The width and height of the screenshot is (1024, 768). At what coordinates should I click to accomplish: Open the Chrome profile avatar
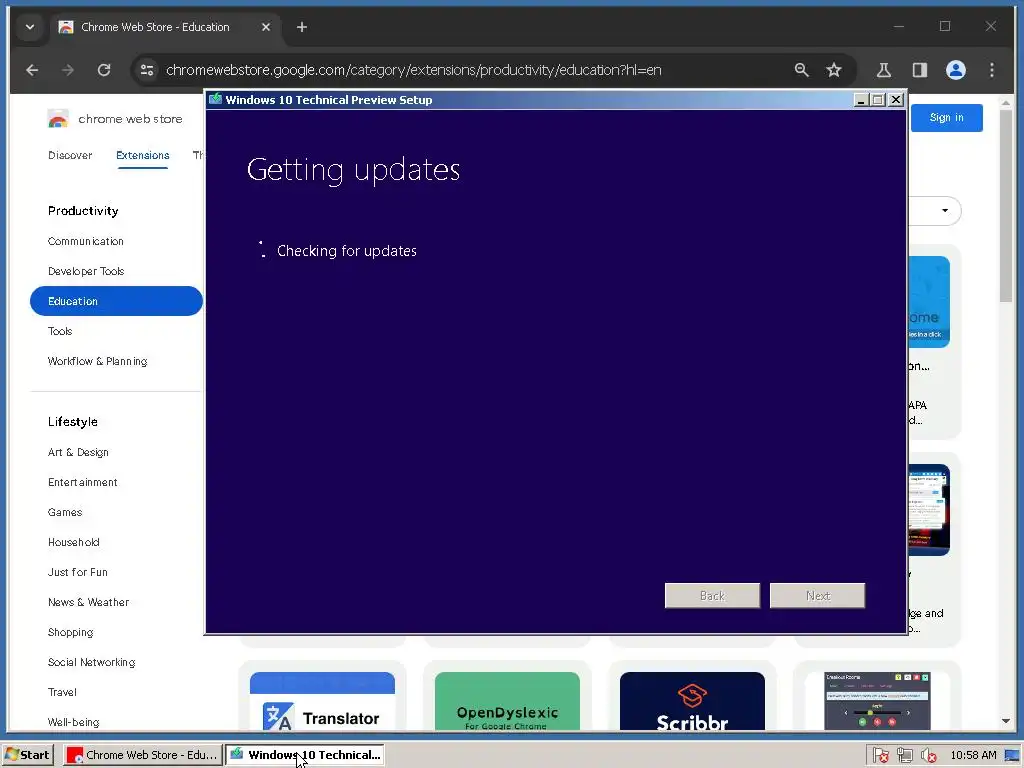[x=955, y=70]
